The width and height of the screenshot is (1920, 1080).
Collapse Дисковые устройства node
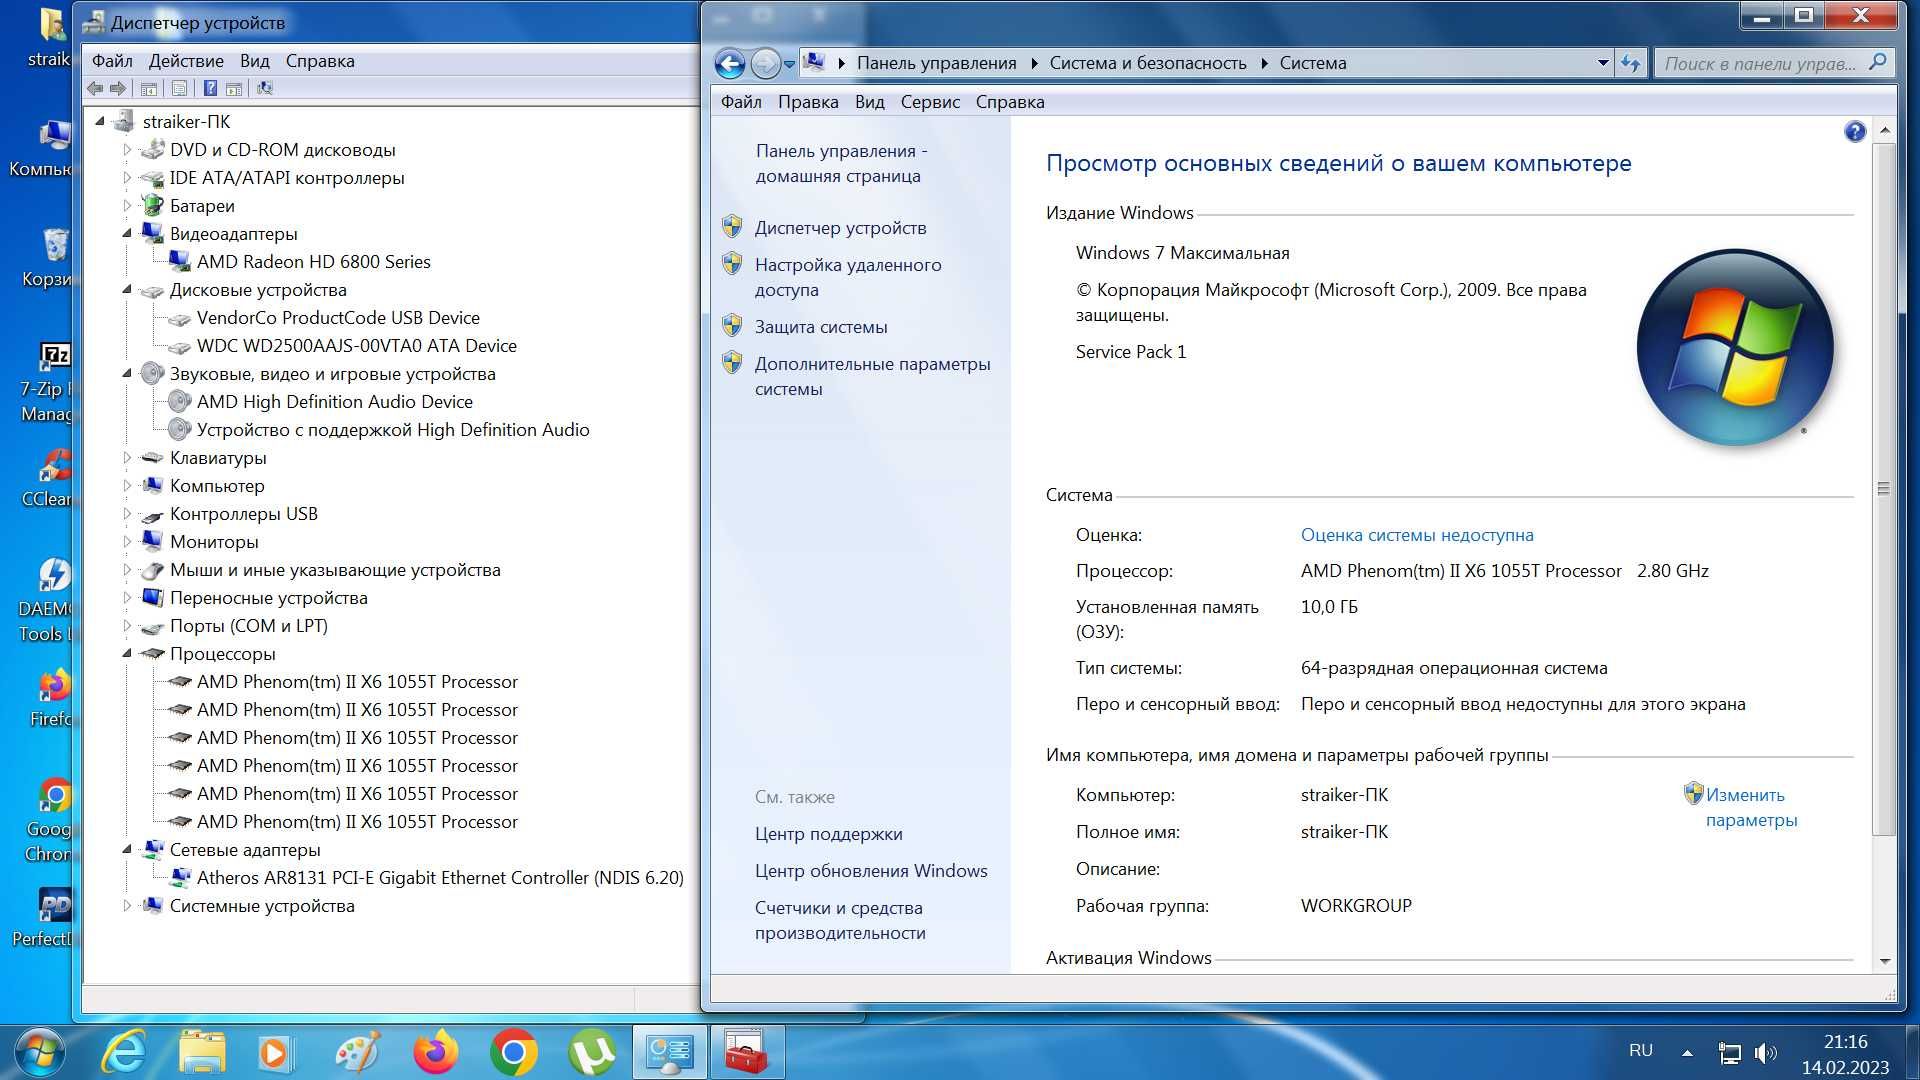[x=127, y=290]
